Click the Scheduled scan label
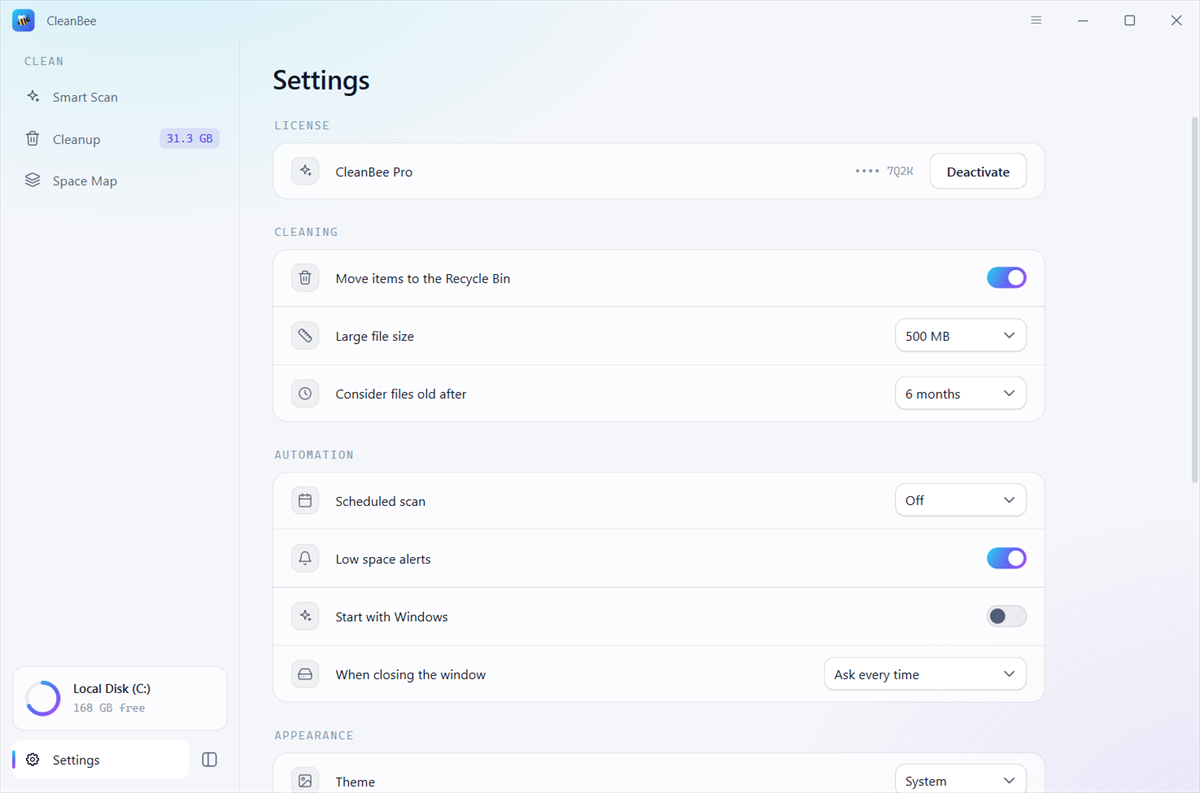The image size is (1200, 793). pyautogui.click(x=380, y=501)
